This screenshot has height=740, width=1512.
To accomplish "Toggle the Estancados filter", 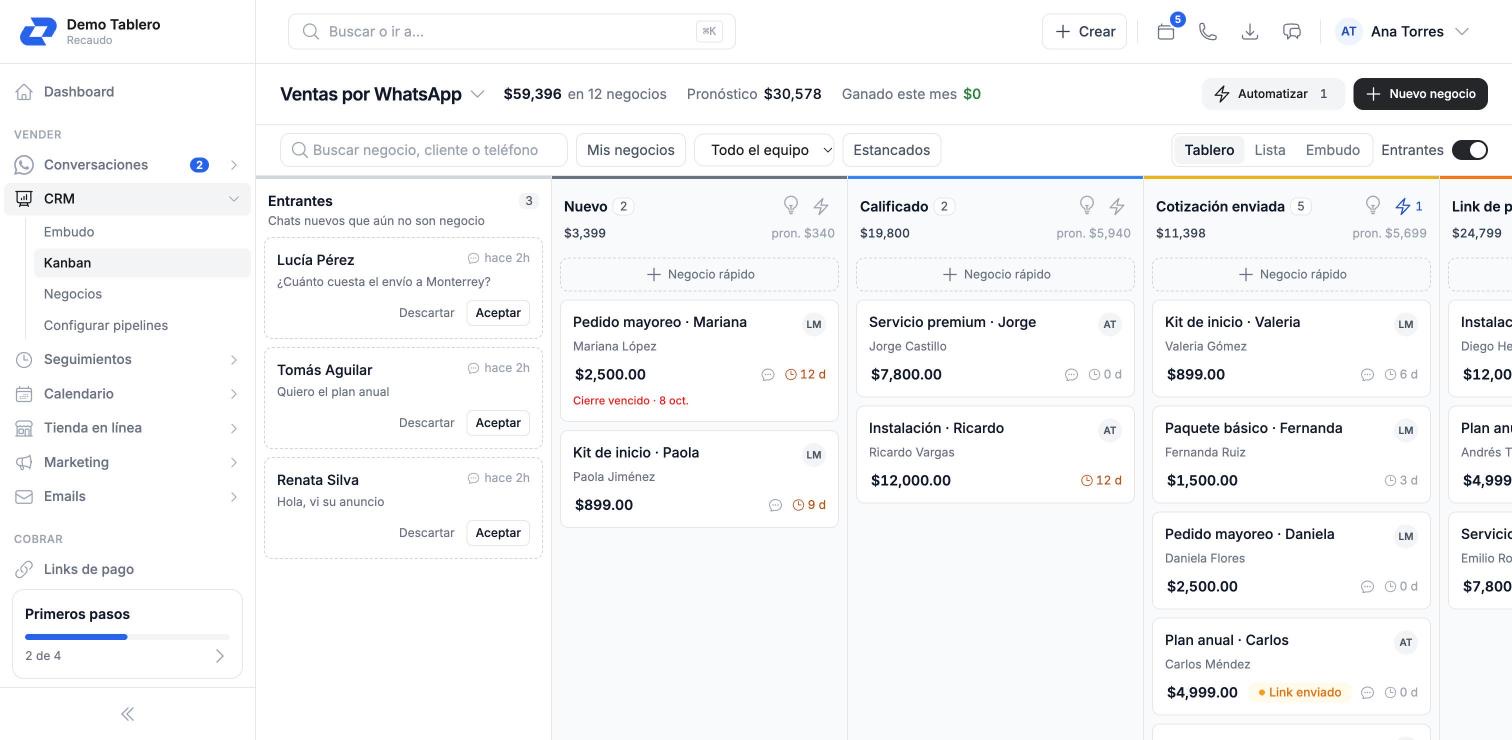I will pyautogui.click(x=892, y=150).
